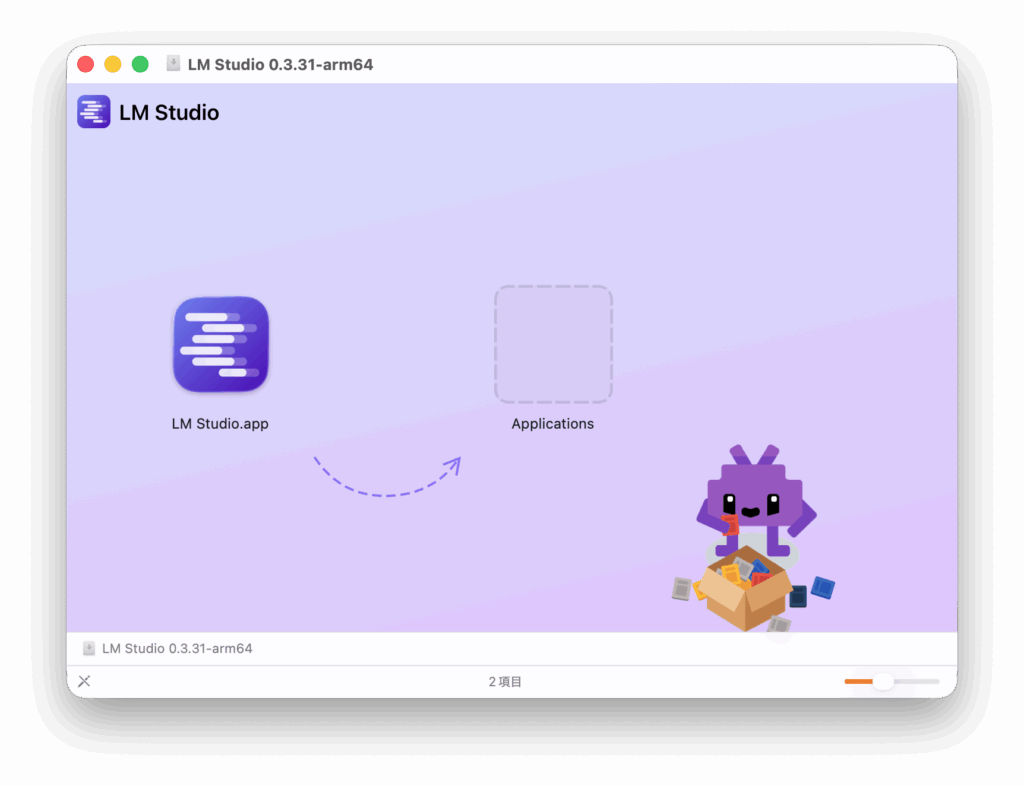
Task: Click the "2 項目" item count text
Action: (x=505, y=682)
